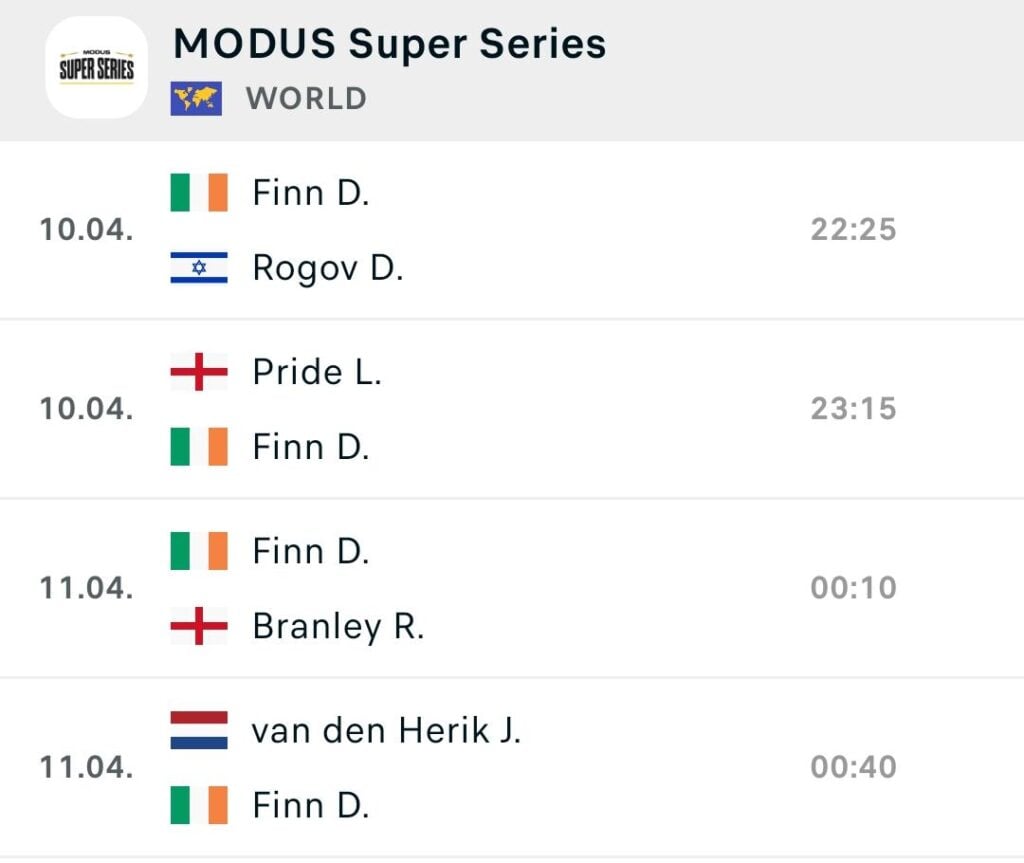Click the MODUS Super Series logo icon

96,67
